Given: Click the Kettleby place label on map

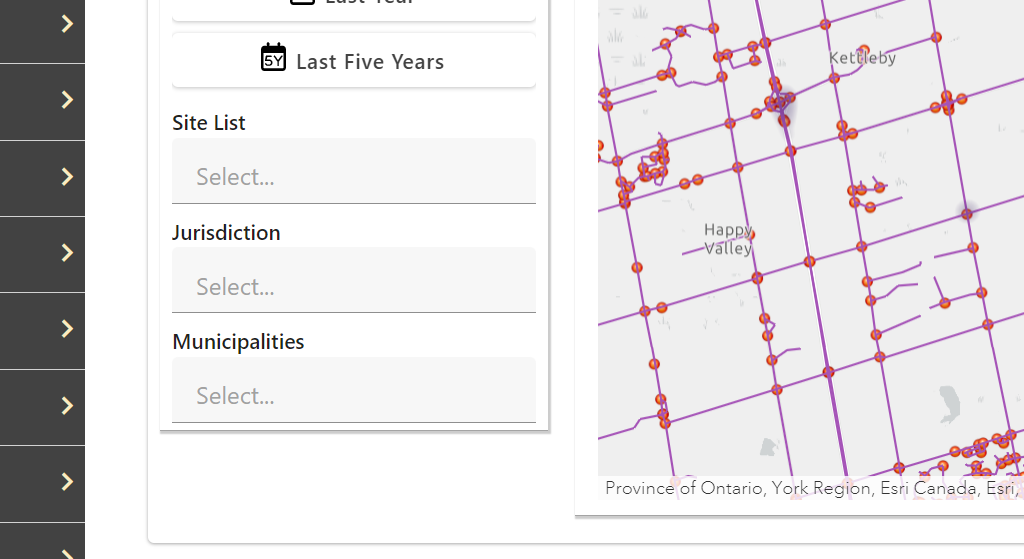Looking at the screenshot, I should [862, 58].
